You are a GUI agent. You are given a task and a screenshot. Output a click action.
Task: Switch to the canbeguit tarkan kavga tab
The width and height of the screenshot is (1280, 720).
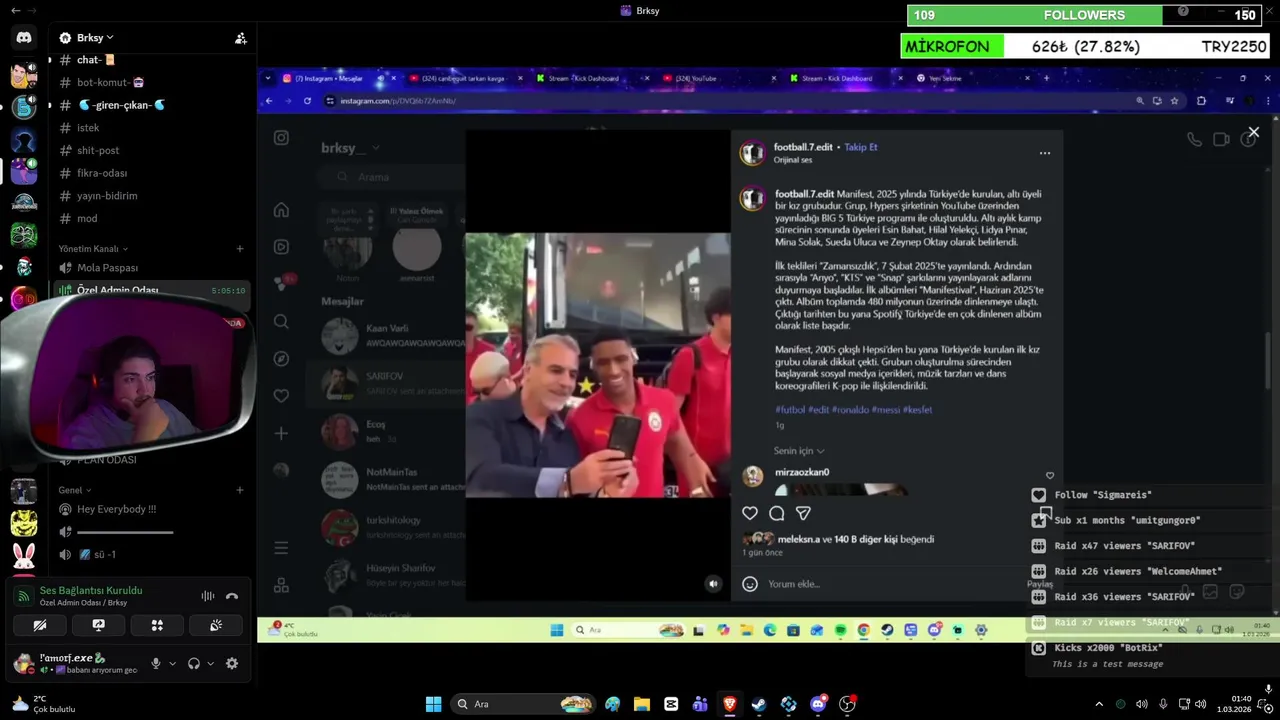463,78
